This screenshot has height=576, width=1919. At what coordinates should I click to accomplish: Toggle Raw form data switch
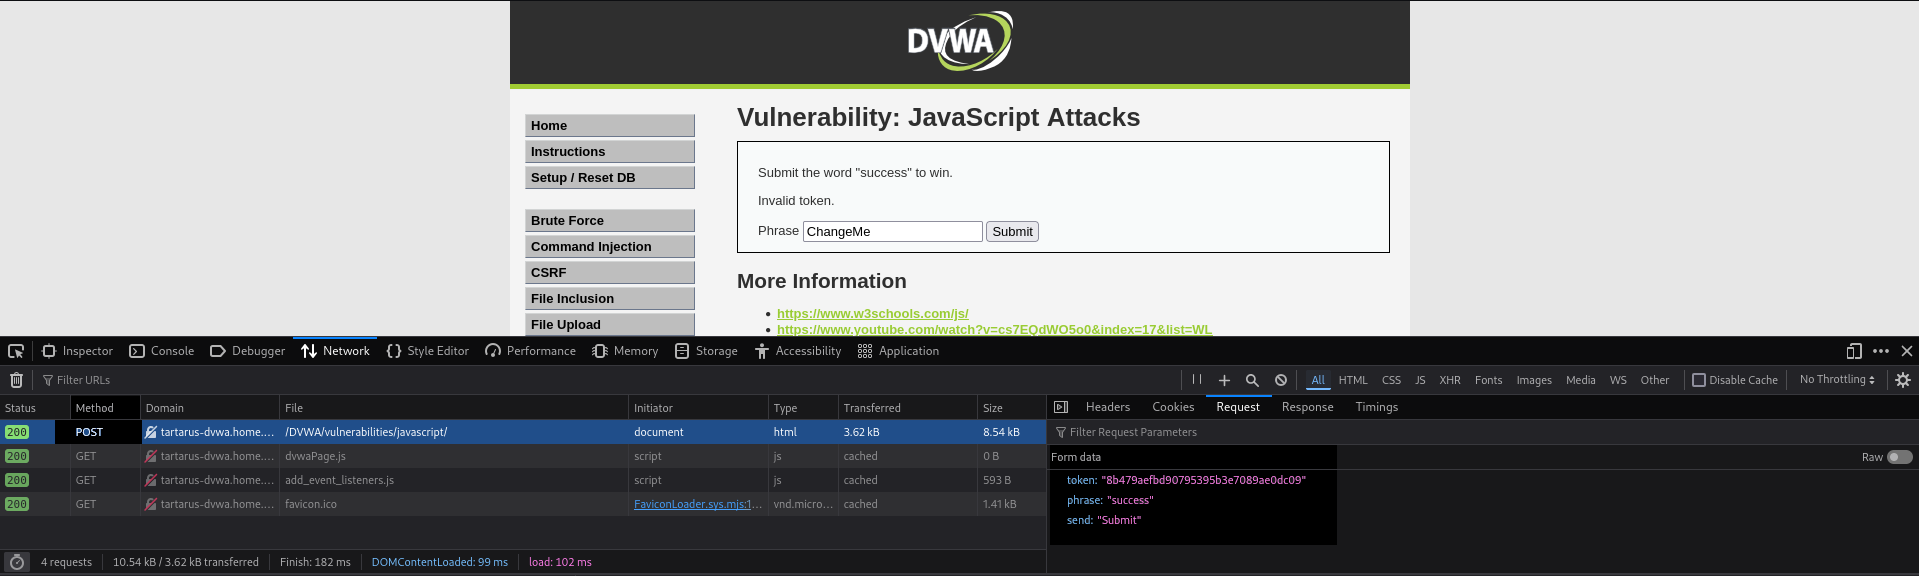(x=1899, y=457)
